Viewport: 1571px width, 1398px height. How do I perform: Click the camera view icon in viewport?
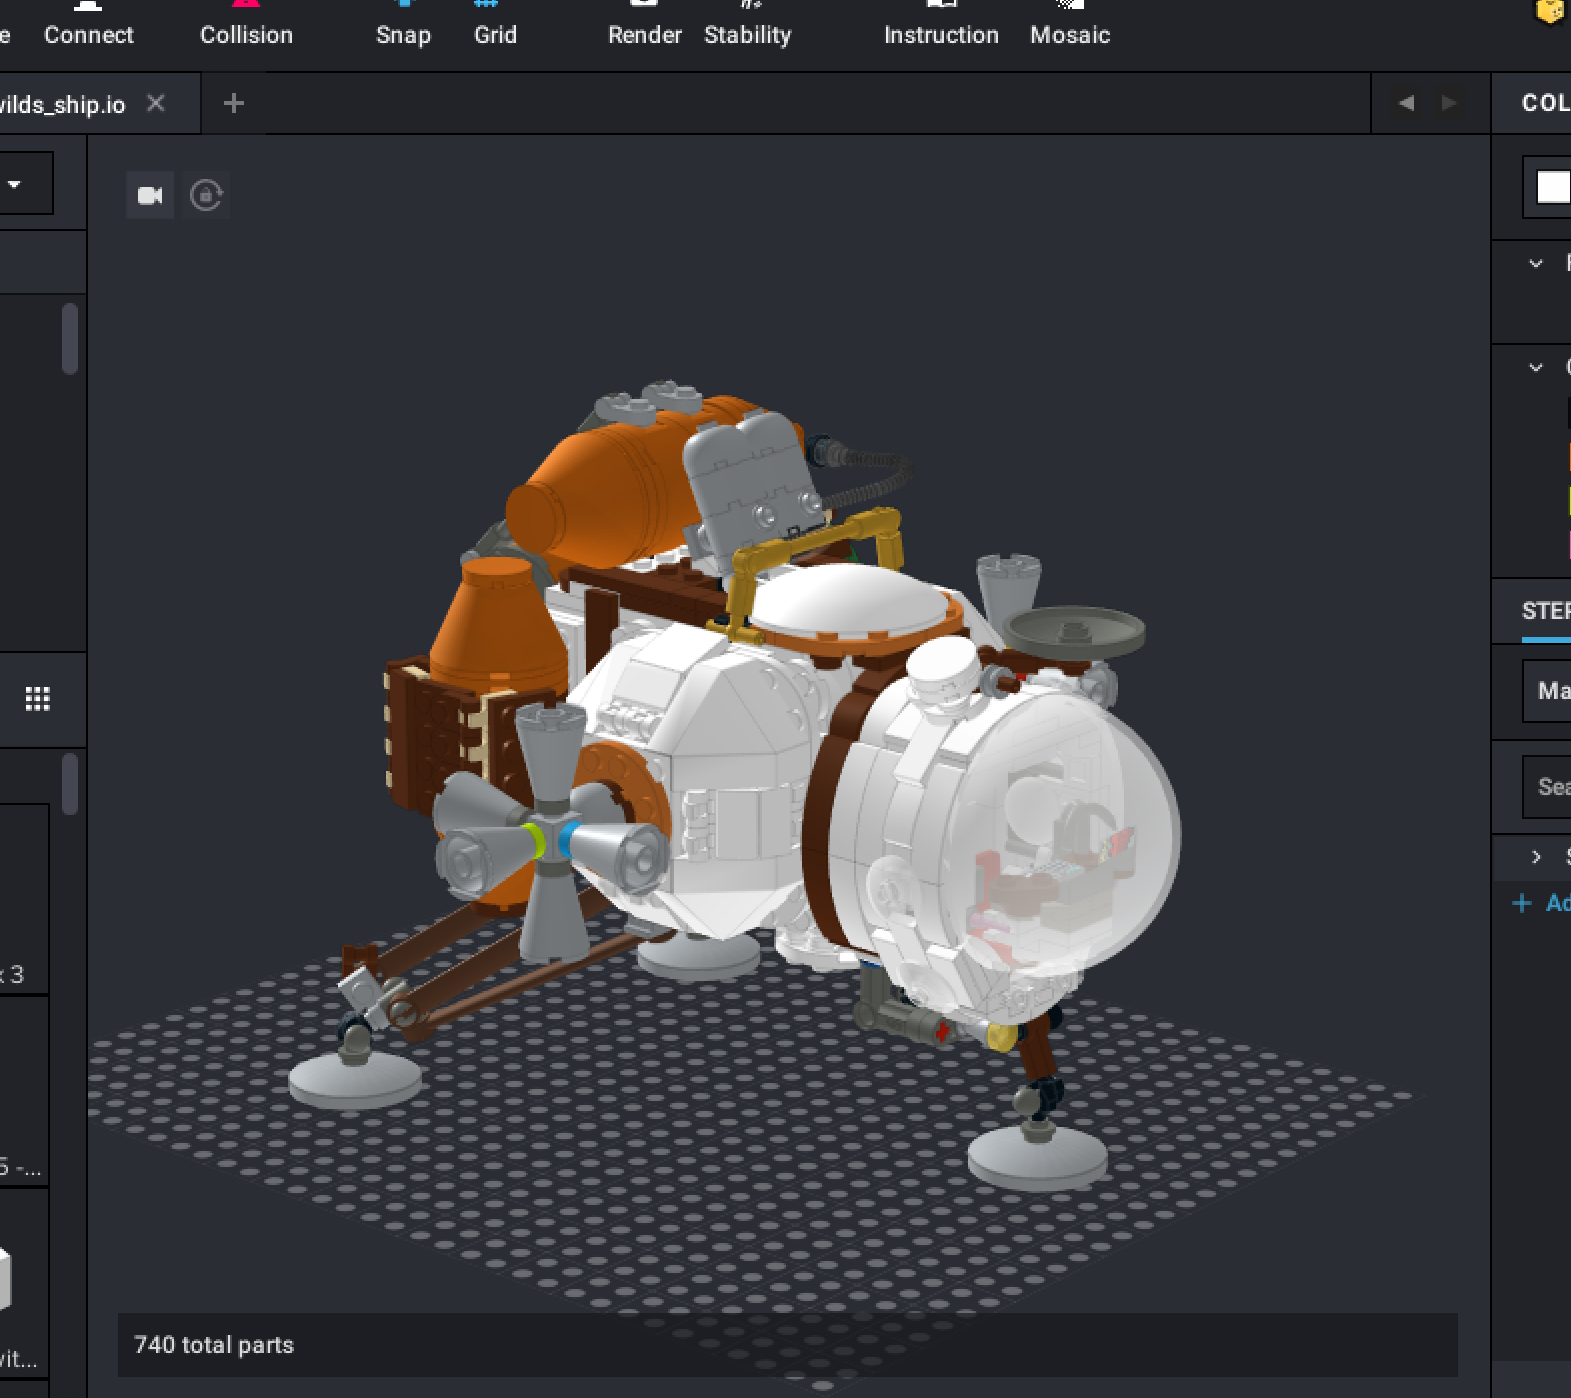point(150,195)
